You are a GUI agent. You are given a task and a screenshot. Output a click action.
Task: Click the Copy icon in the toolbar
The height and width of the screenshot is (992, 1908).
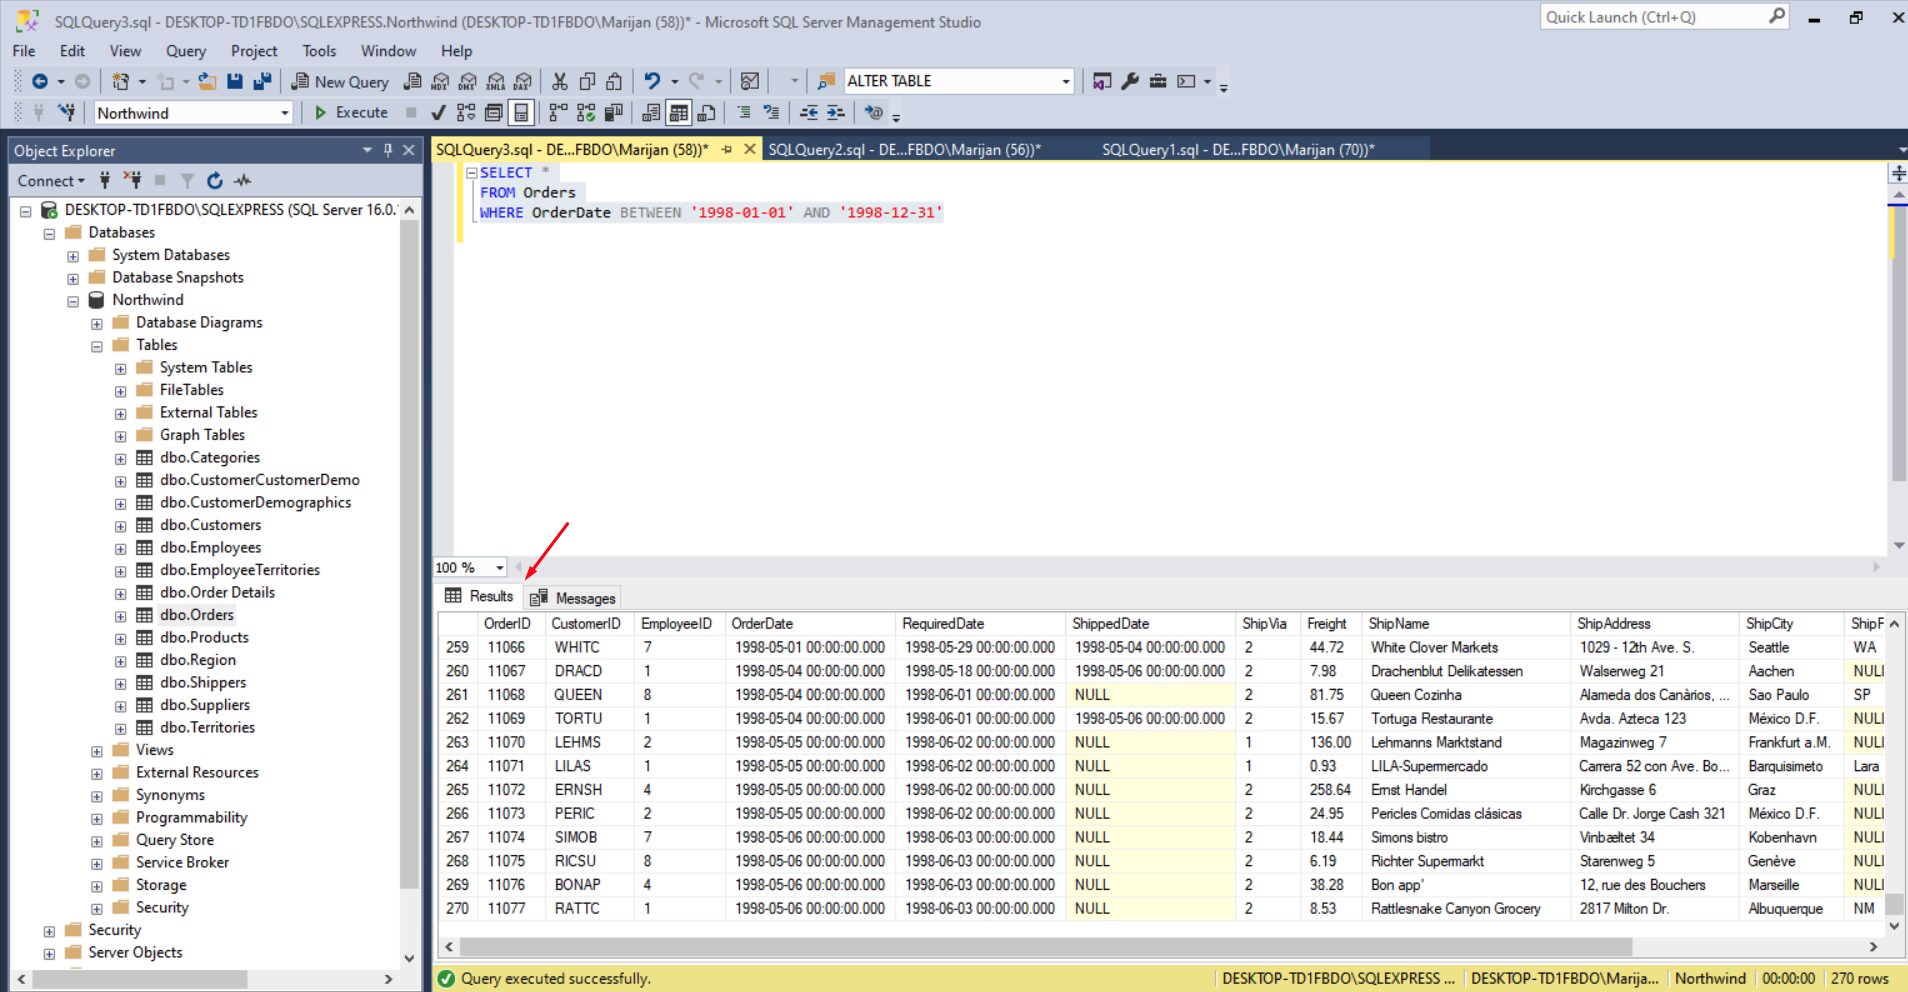click(x=588, y=81)
